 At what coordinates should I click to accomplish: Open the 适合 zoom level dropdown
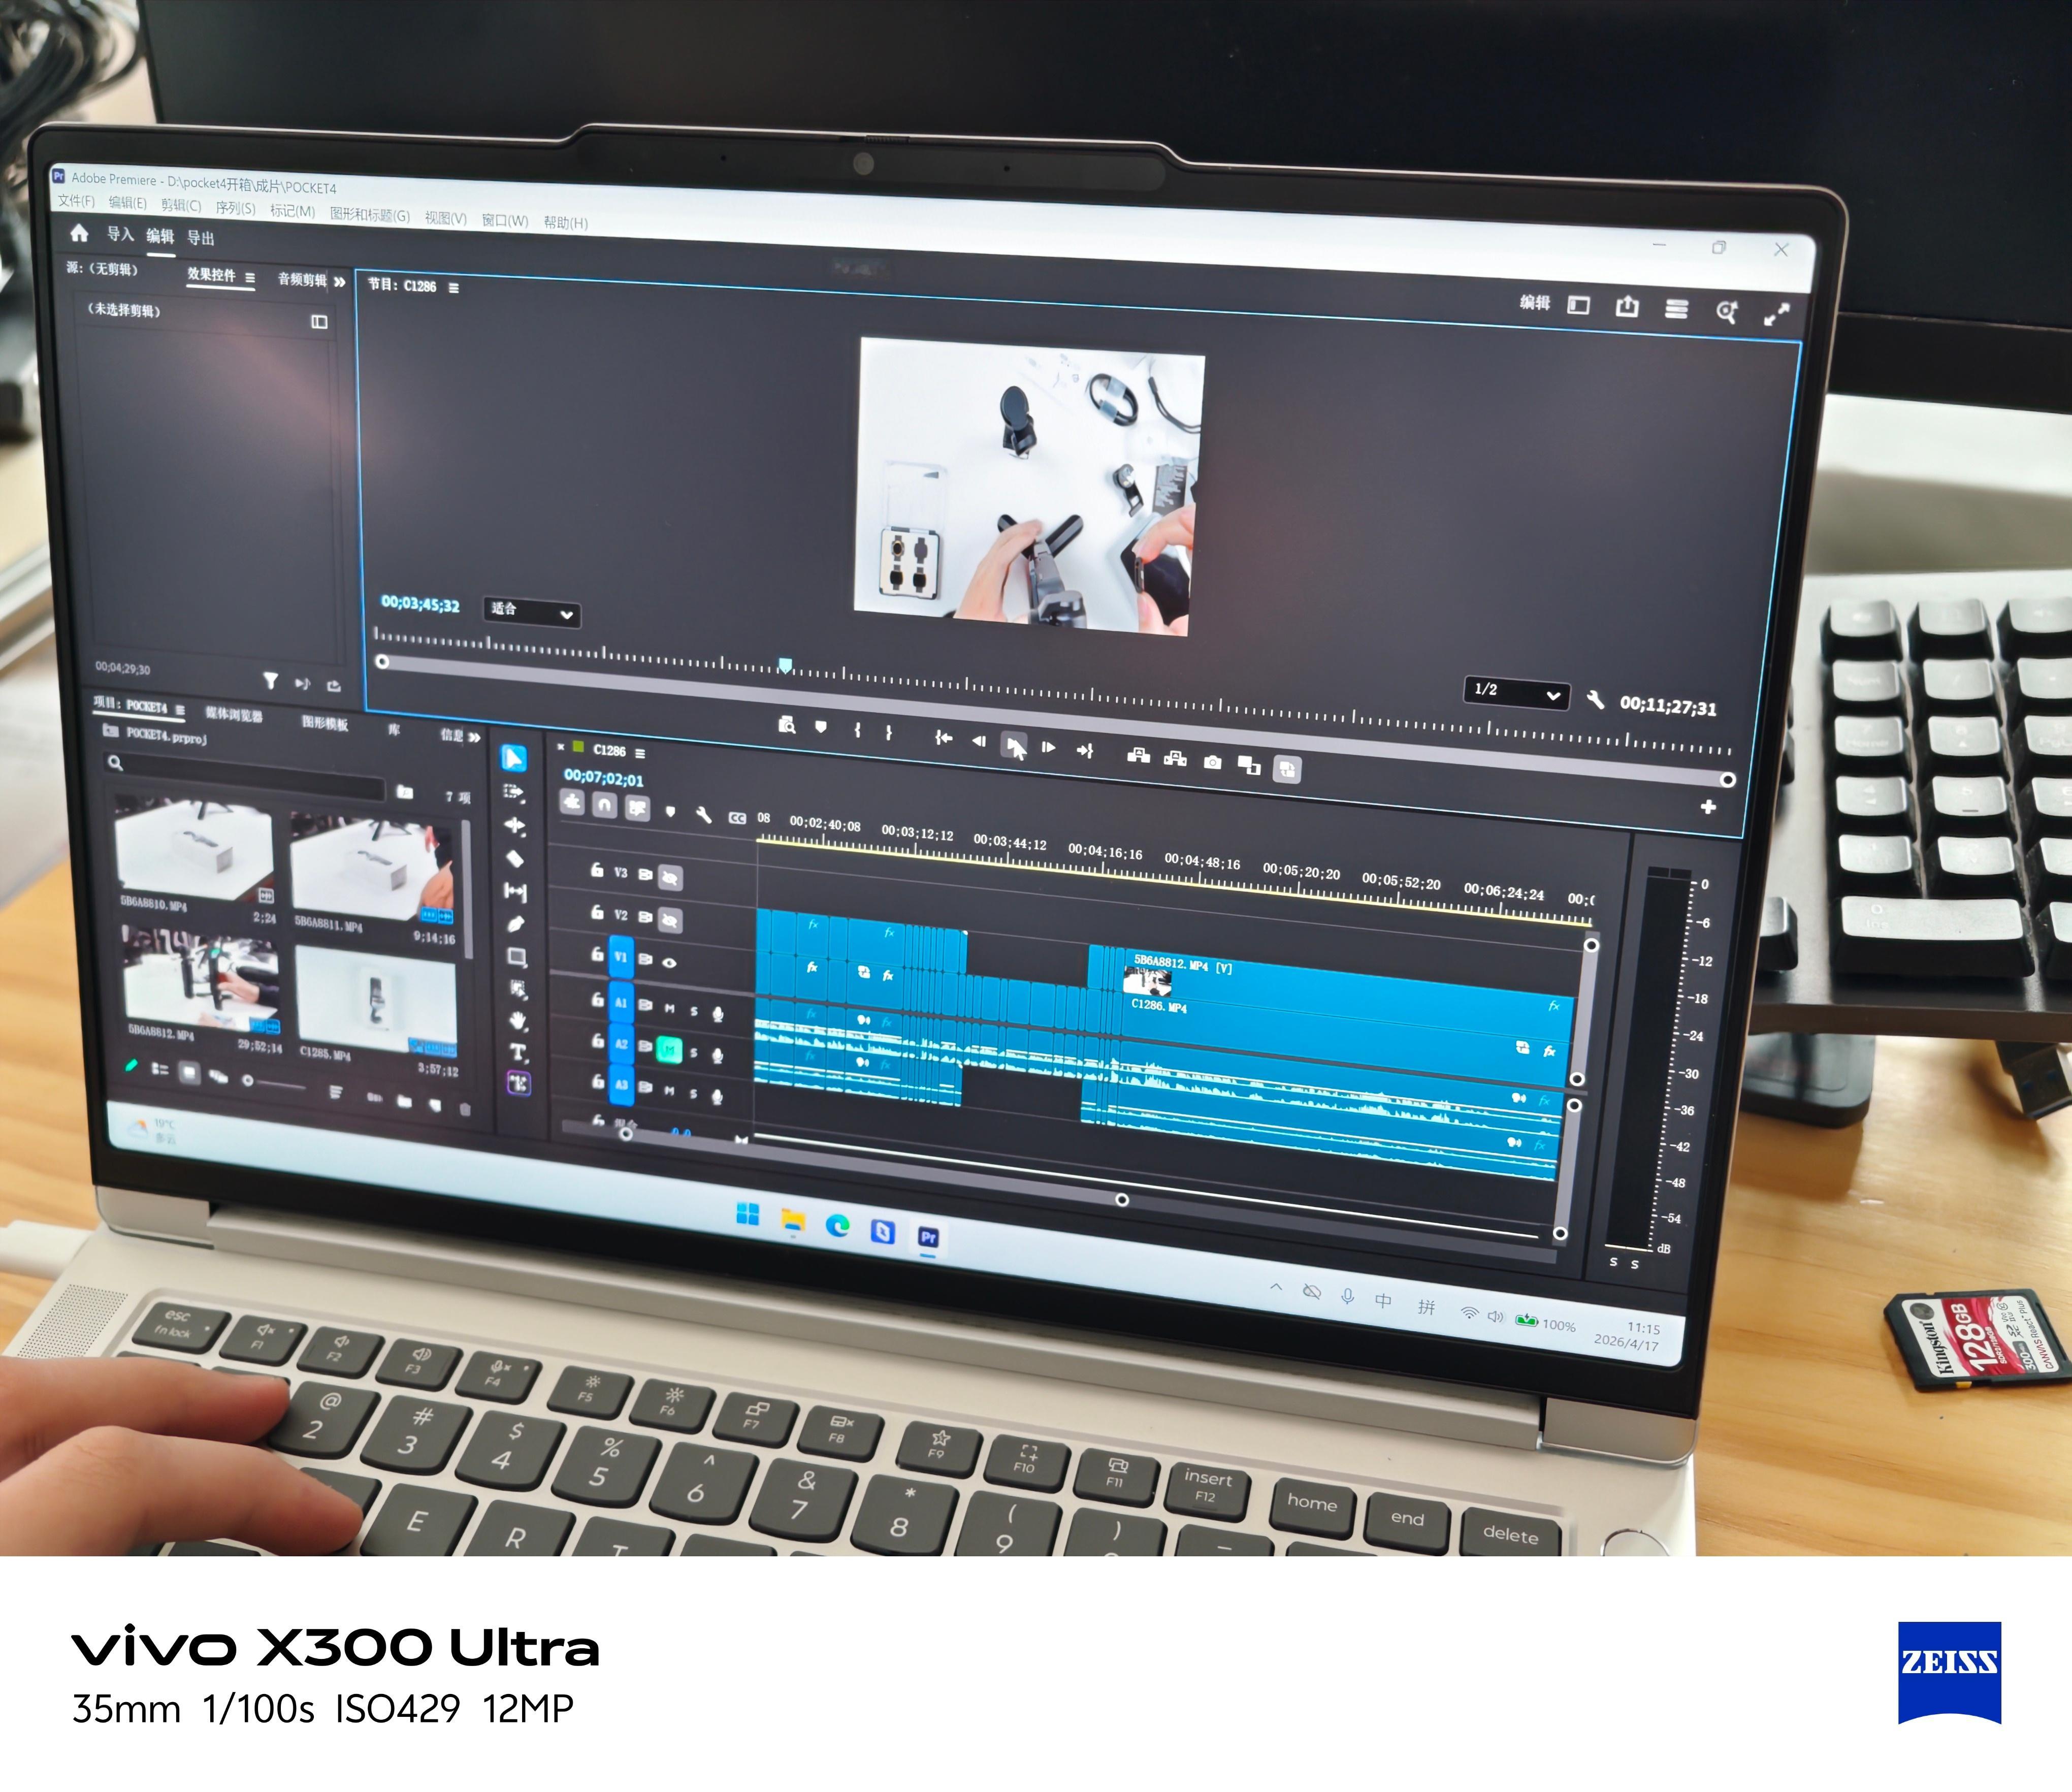click(532, 611)
